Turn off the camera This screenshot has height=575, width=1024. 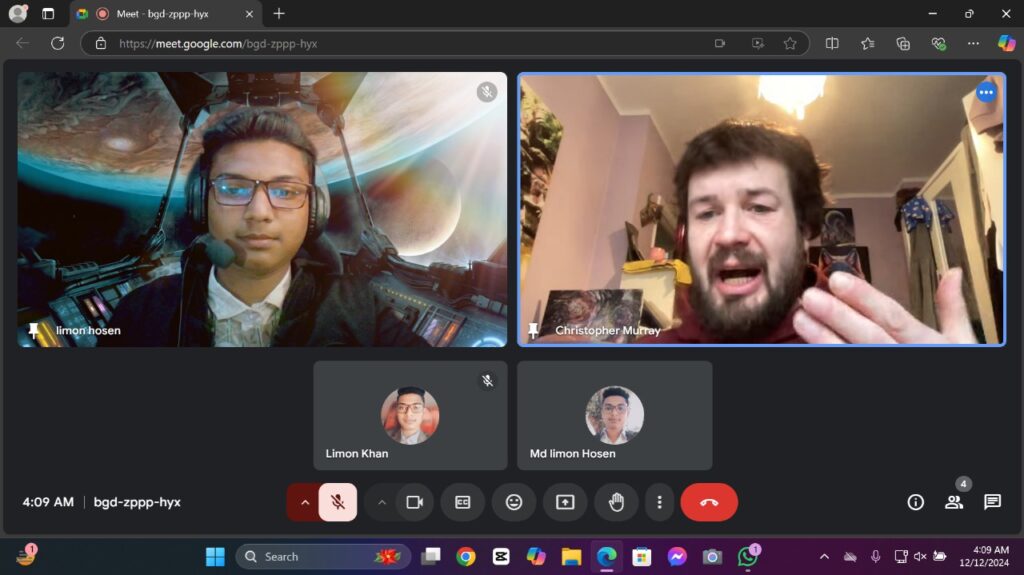pyautogui.click(x=414, y=502)
